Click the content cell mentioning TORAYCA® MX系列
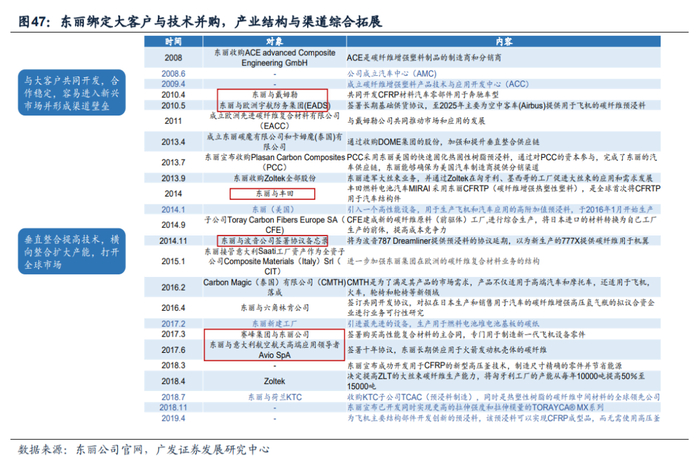 click(504, 407)
